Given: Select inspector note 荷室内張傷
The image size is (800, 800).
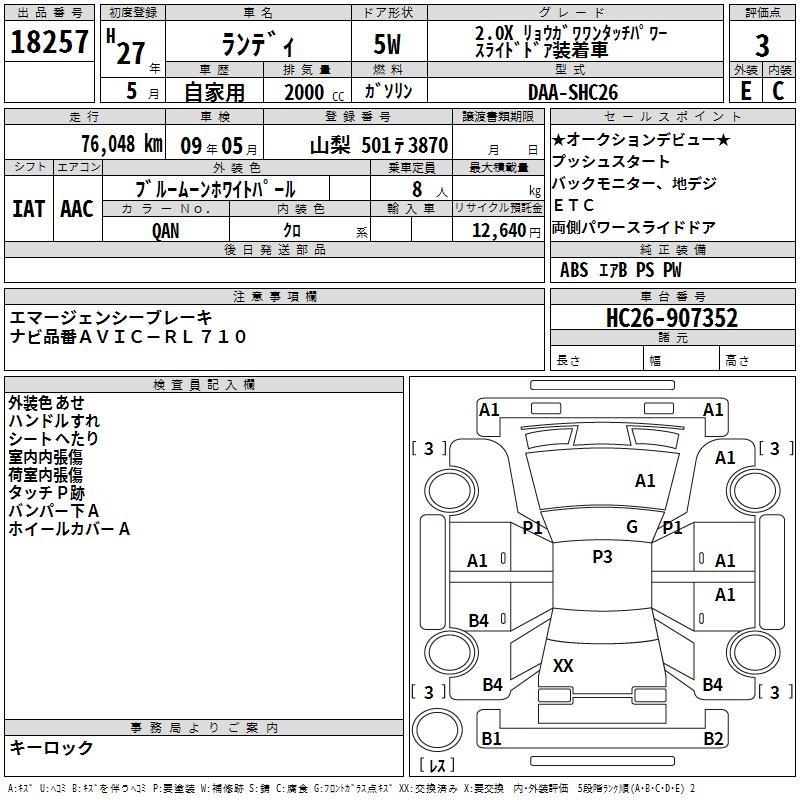Looking at the screenshot, I should 45,474.
